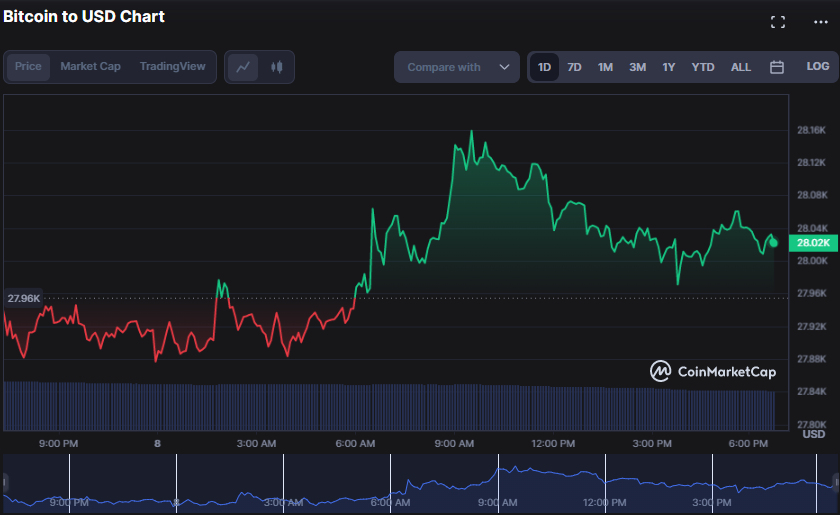The width and height of the screenshot is (840, 515).
Task: Click the 27.80K axis label
Action: coord(811,424)
